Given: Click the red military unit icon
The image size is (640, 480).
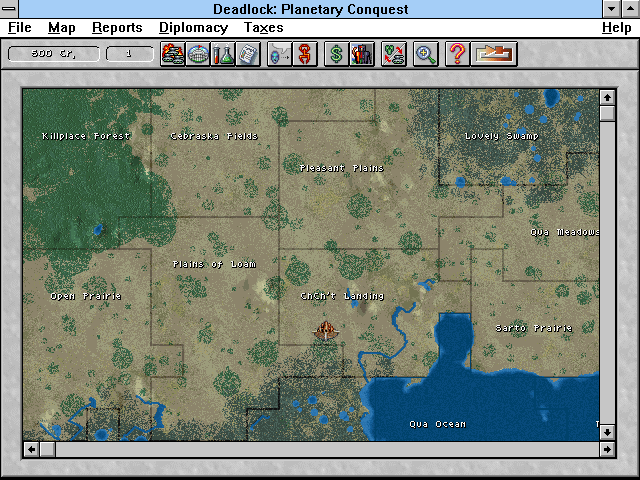Looking at the screenshot, I should (x=304, y=54).
